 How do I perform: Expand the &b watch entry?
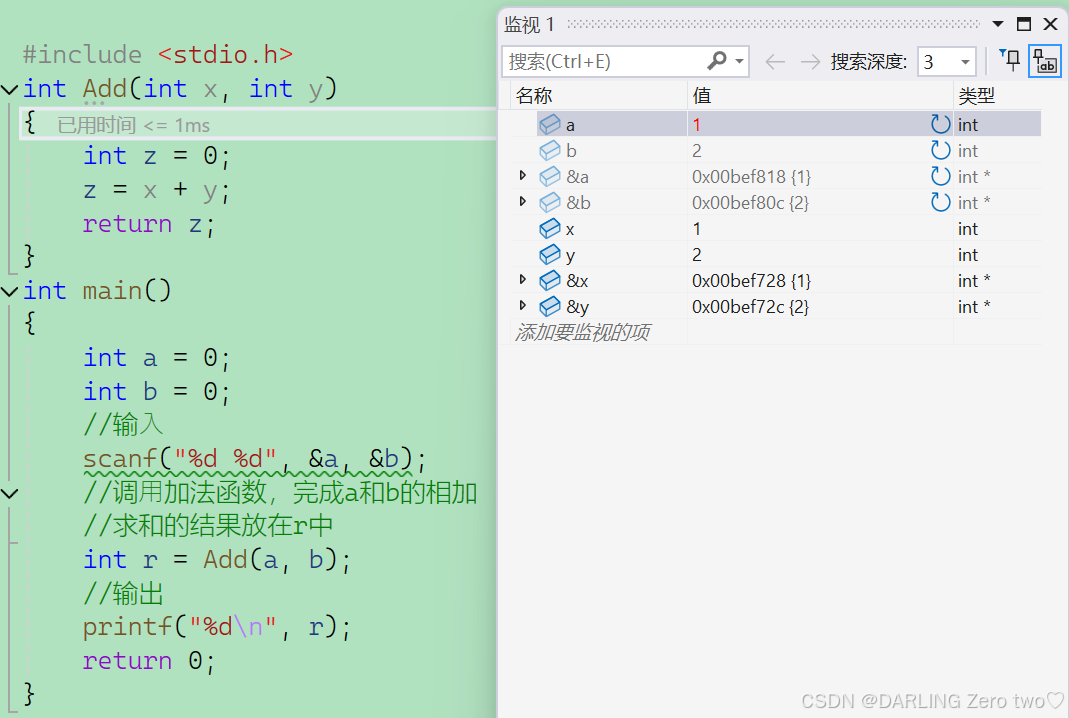[522, 201]
